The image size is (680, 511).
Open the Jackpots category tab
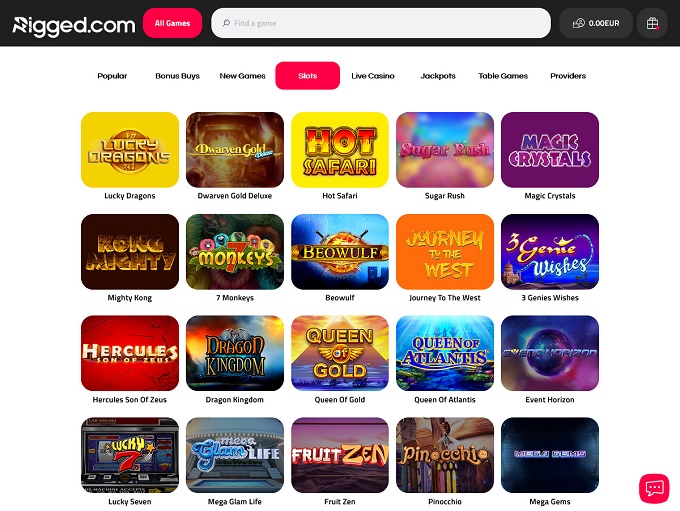[x=438, y=76]
